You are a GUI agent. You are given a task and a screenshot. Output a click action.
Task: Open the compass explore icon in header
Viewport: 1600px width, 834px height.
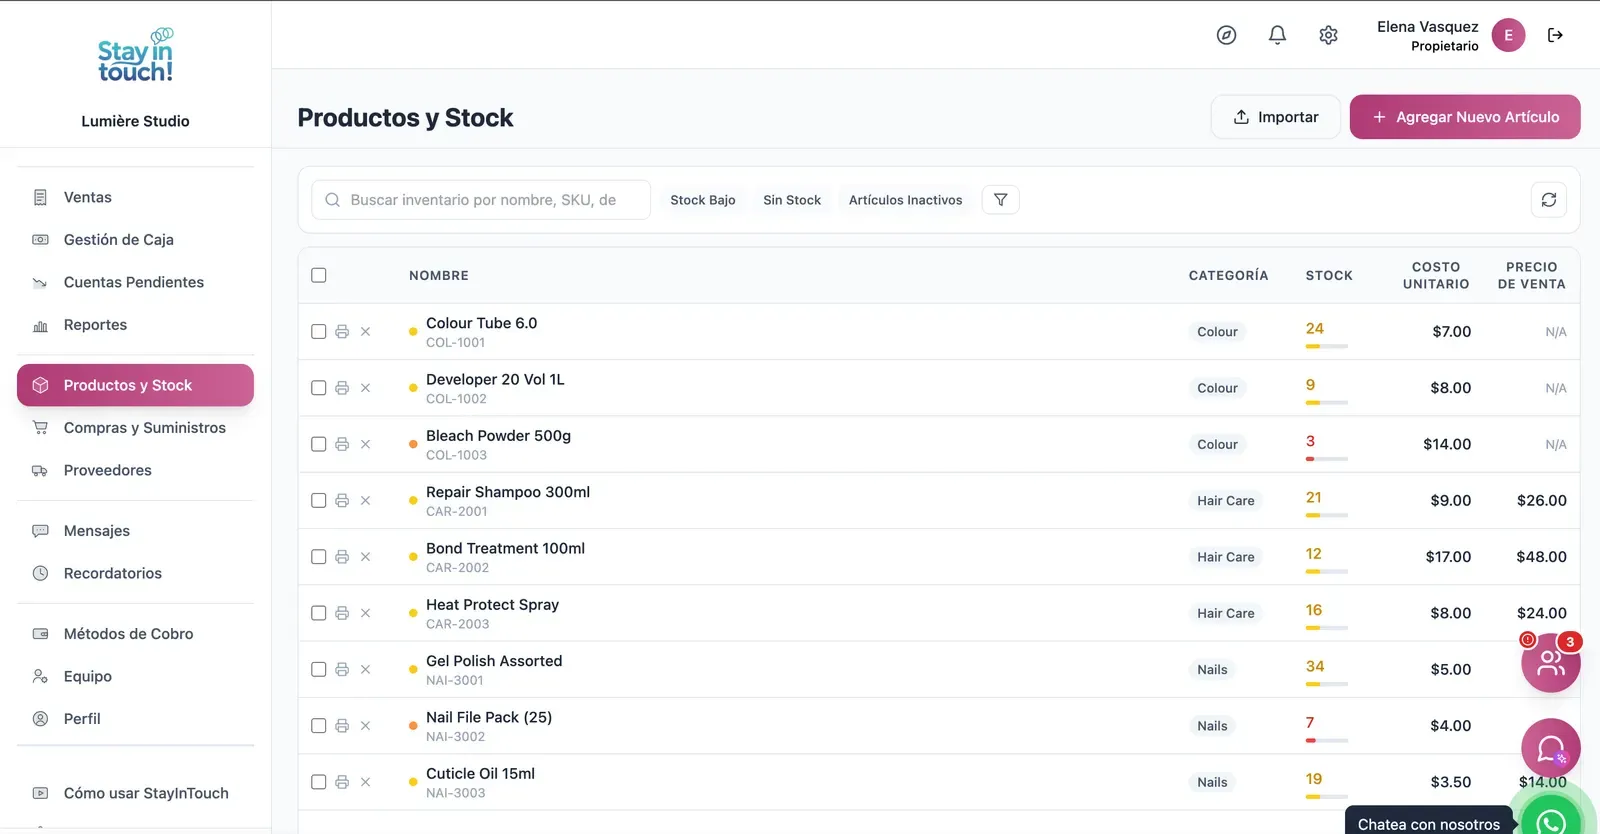pyautogui.click(x=1226, y=35)
